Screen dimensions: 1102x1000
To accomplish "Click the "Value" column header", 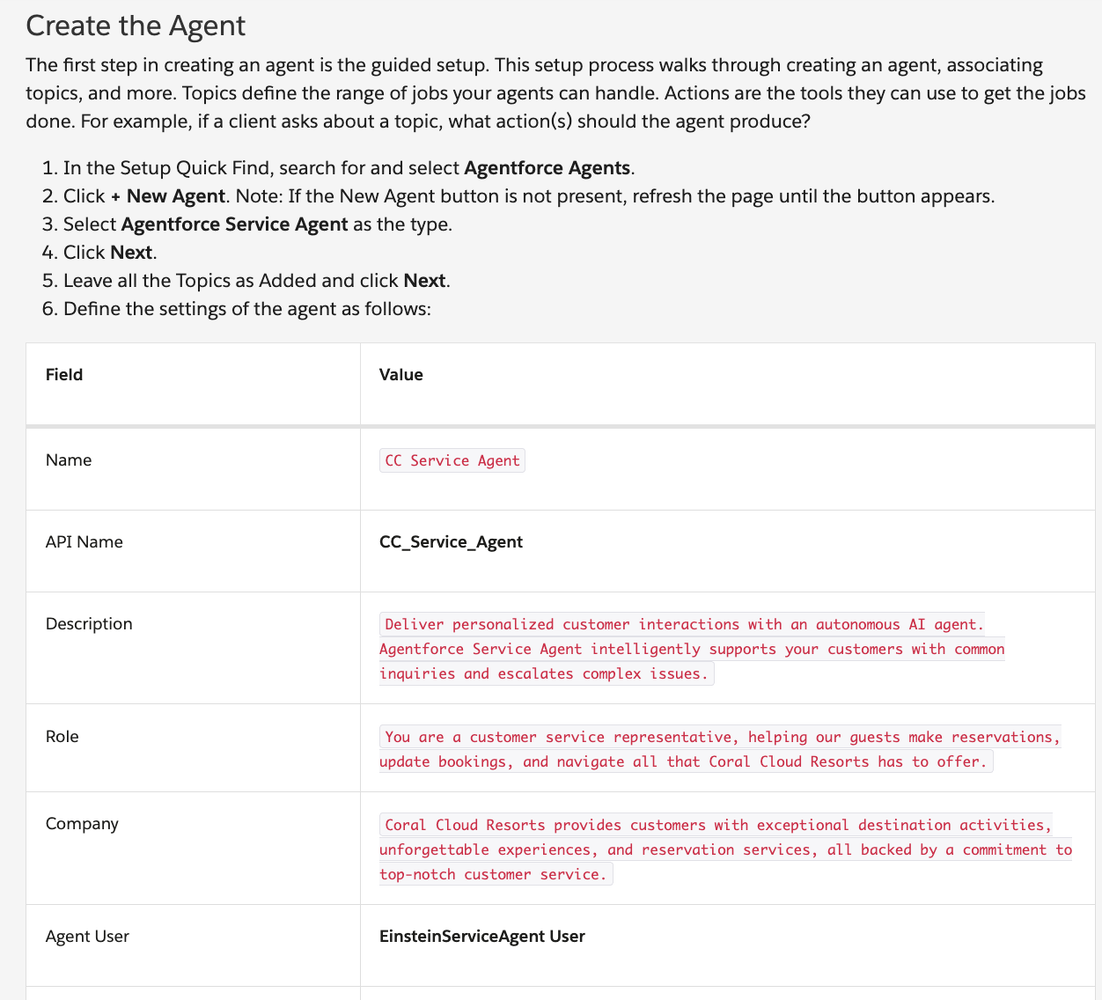I will pyautogui.click(x=400, y=375).
